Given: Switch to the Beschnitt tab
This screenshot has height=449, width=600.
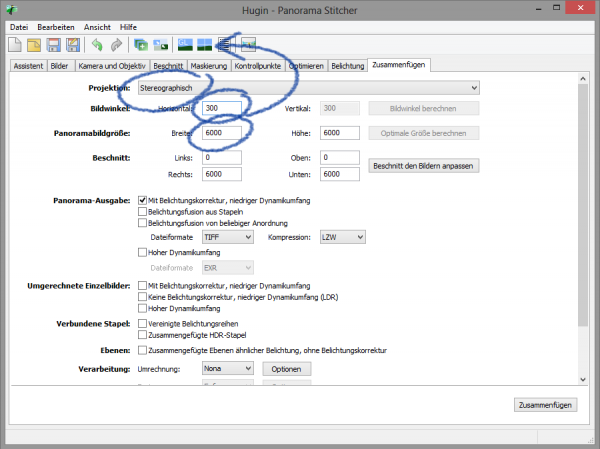Looking at the screenshot, I should [x=168, y=66].
